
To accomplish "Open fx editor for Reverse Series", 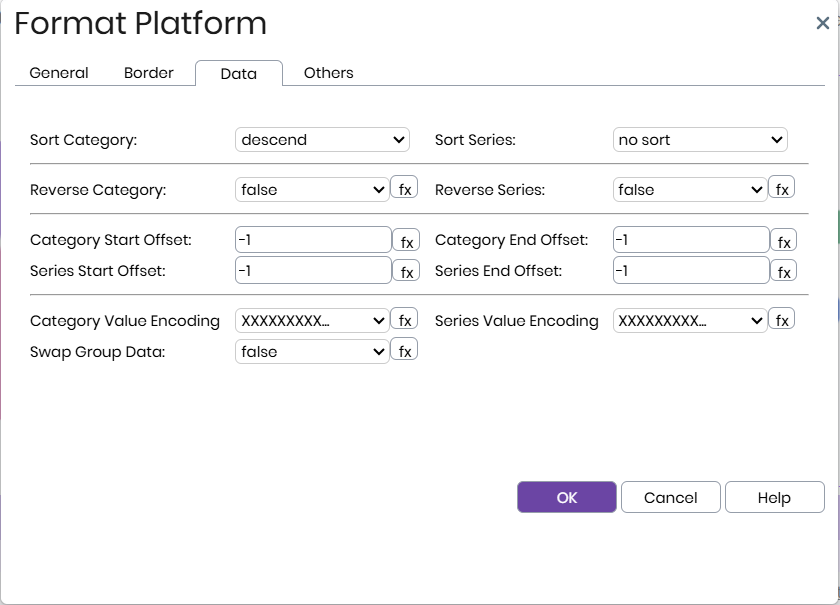I will [x=782, y=188].
